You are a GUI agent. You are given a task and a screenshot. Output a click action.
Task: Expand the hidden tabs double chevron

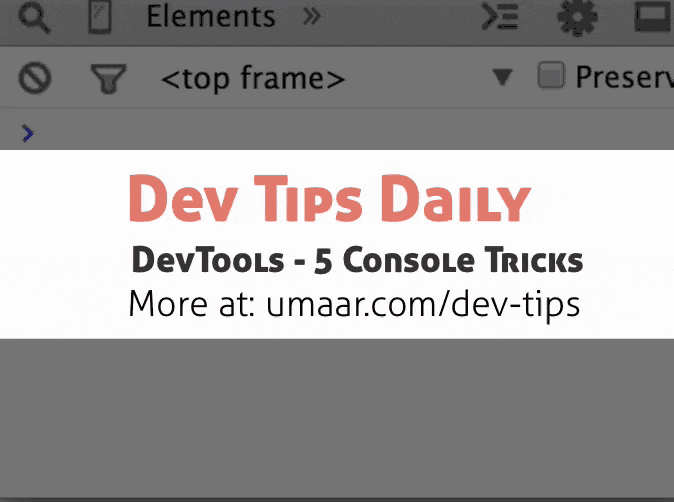312,16
